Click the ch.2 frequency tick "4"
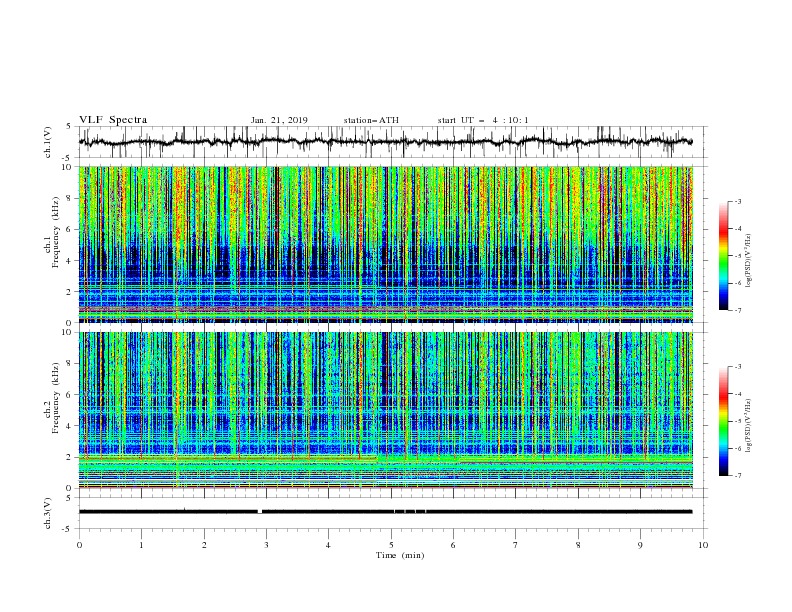Viewport: 792px width, 612px height. coord(70,426)
